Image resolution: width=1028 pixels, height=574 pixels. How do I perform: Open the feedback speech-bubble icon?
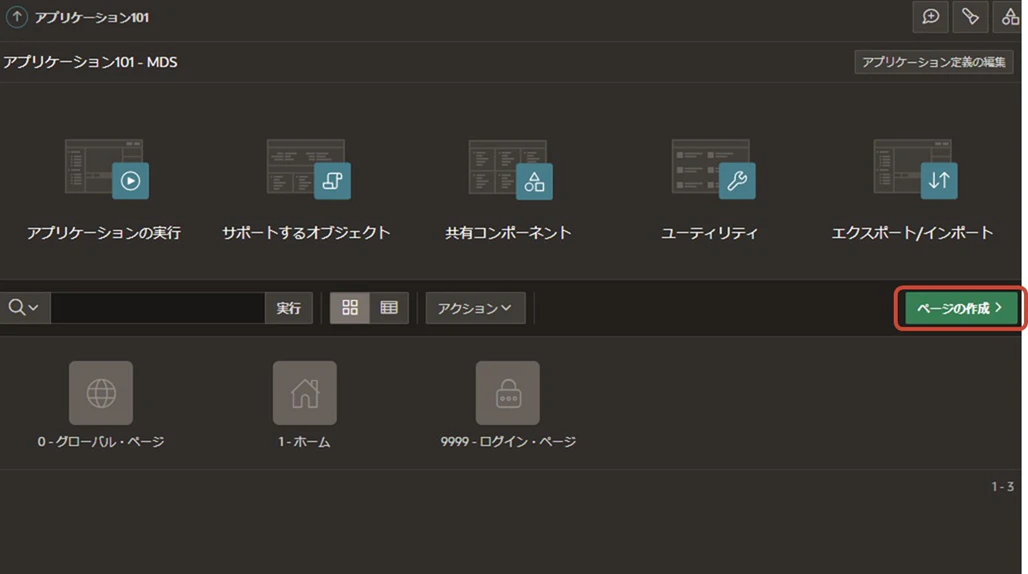(930, 17)
